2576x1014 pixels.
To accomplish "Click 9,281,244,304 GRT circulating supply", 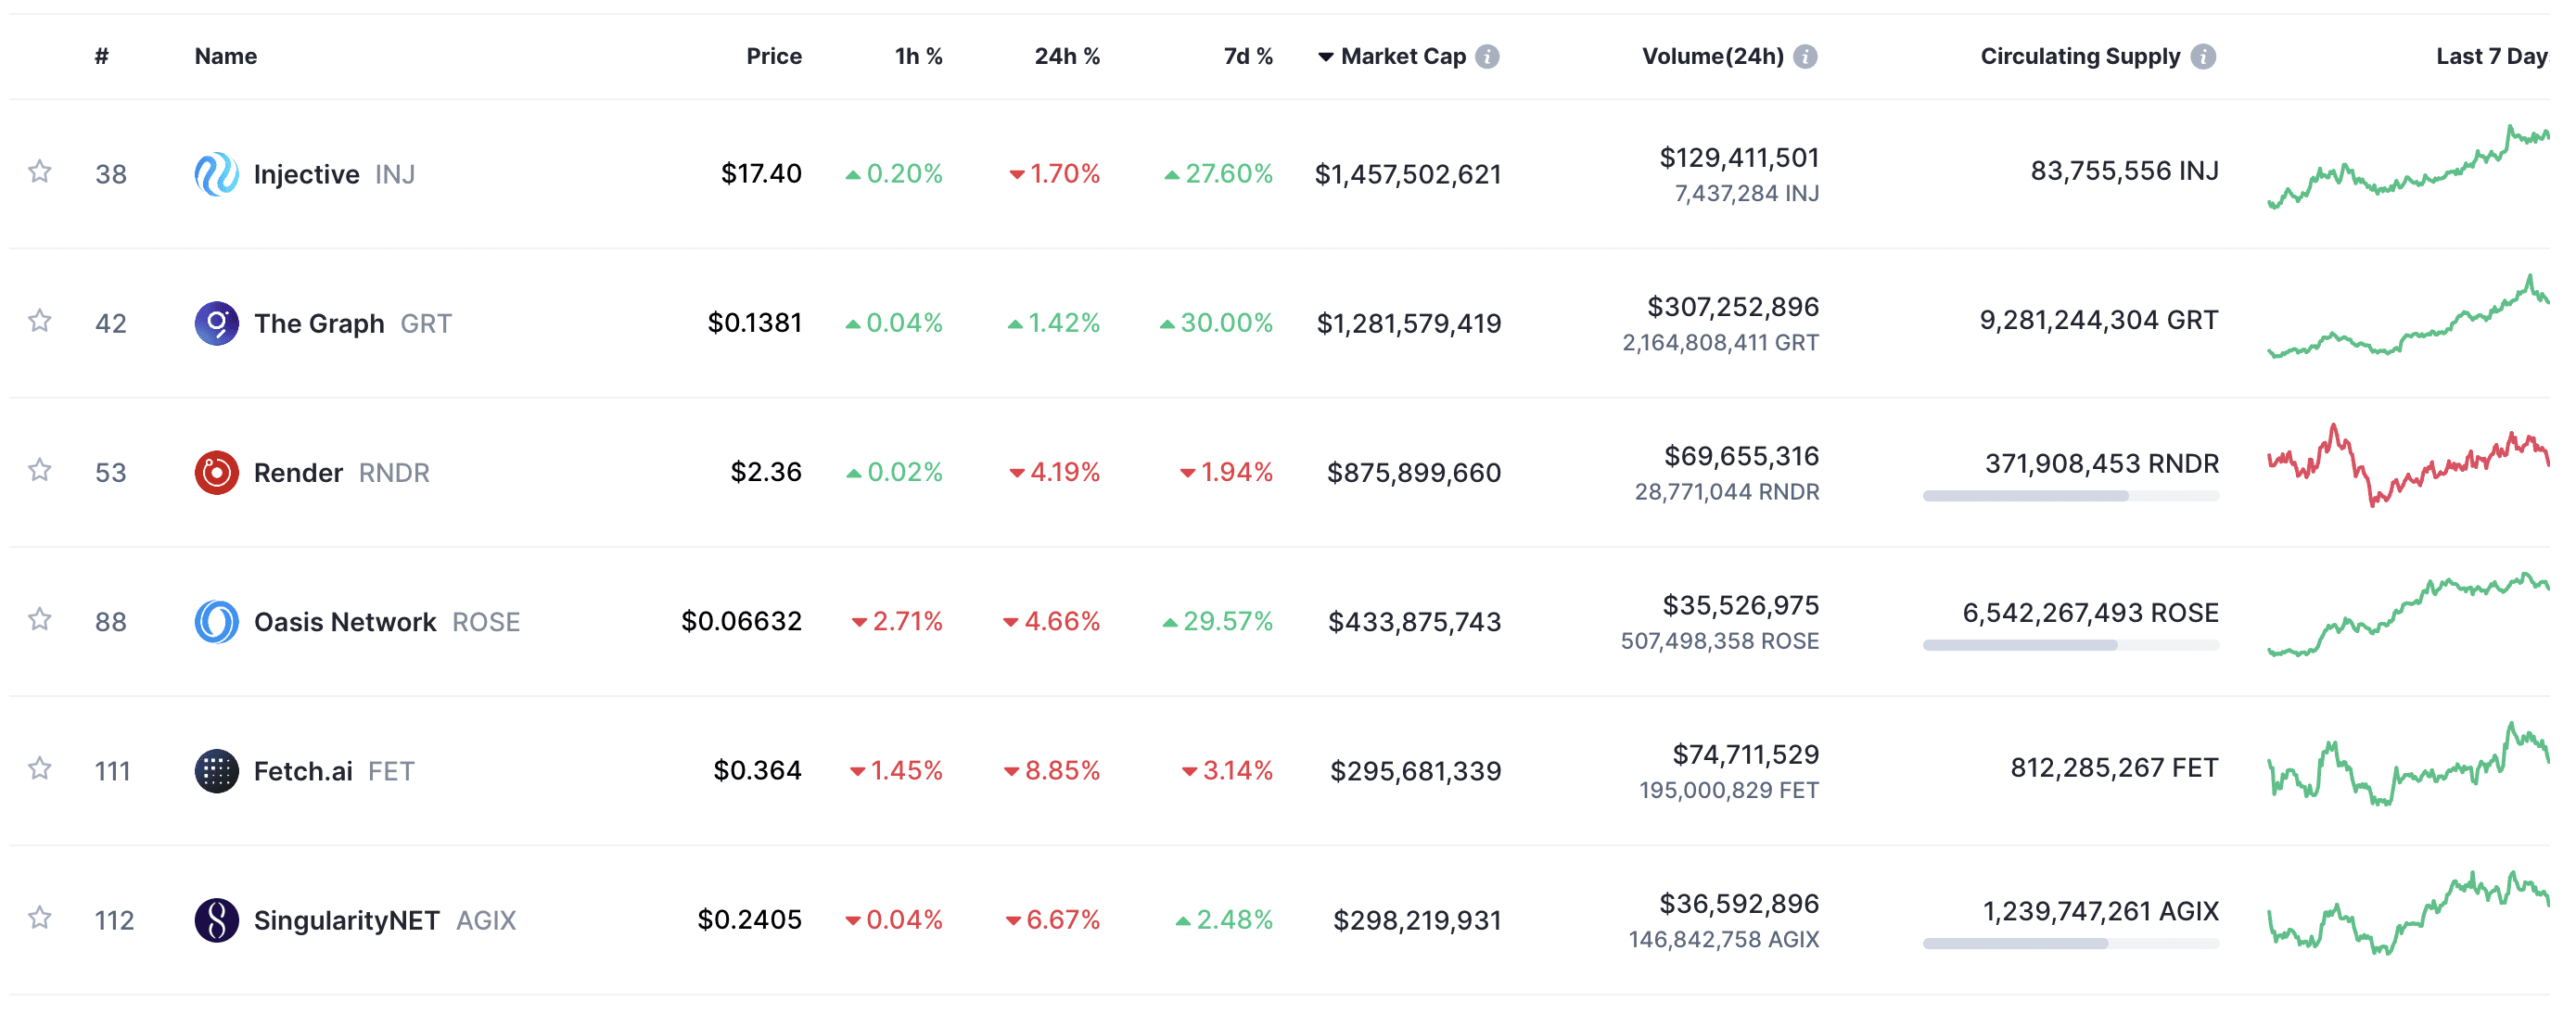I will click(2099, 320).
